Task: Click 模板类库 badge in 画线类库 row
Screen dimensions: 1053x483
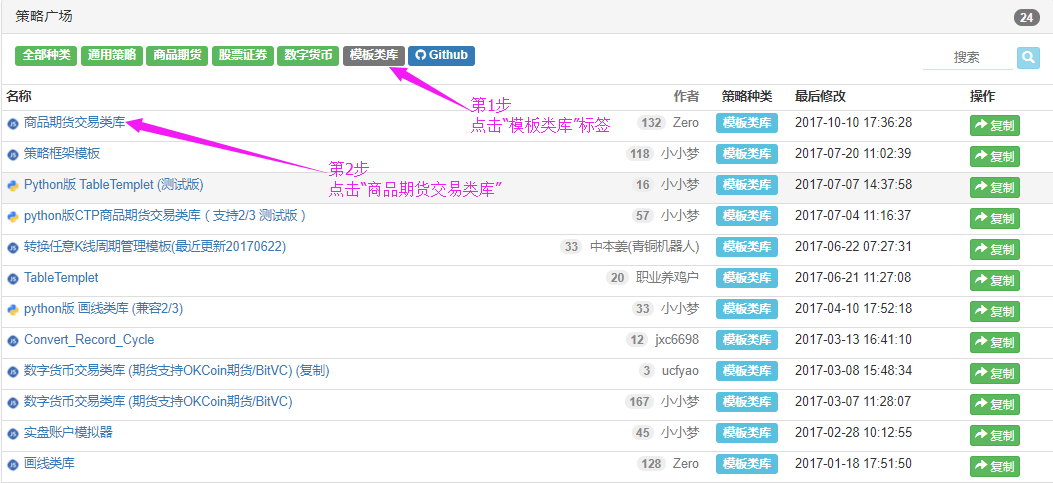Action: (x=746, y=464)
